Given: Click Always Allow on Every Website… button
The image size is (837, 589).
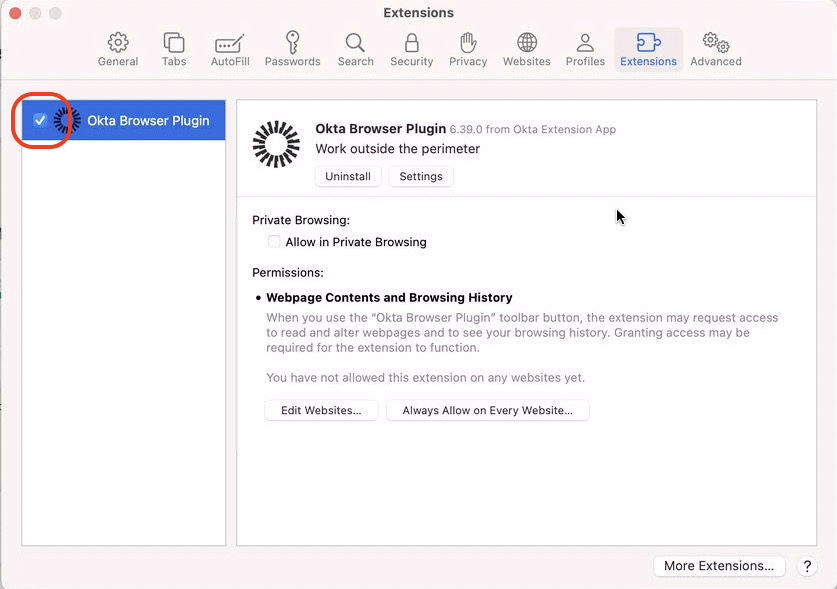Looking at the screenshot, I should tap(487, 410).
